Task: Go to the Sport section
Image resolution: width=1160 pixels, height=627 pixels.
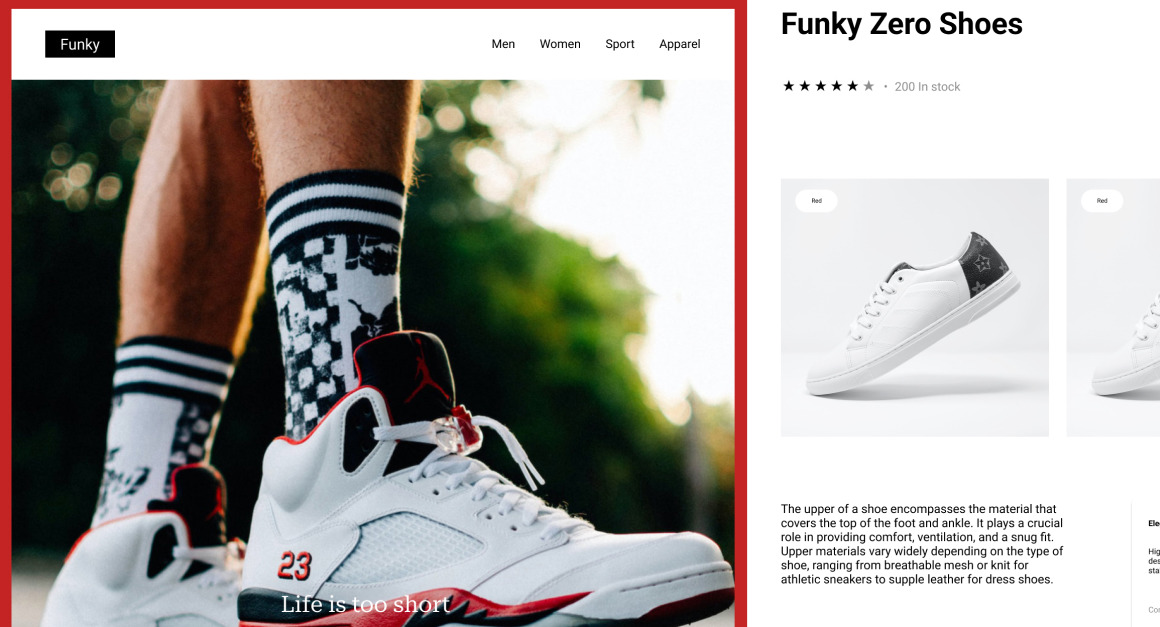Action: point(620,44)
